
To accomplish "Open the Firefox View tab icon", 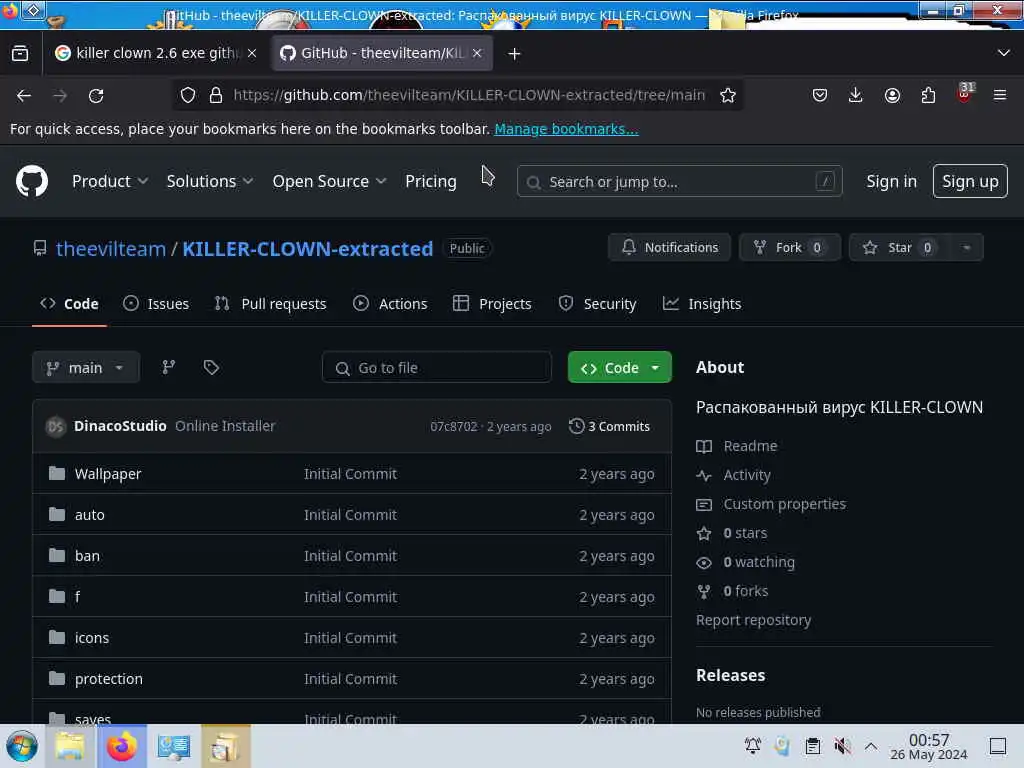I will (20, 53).
